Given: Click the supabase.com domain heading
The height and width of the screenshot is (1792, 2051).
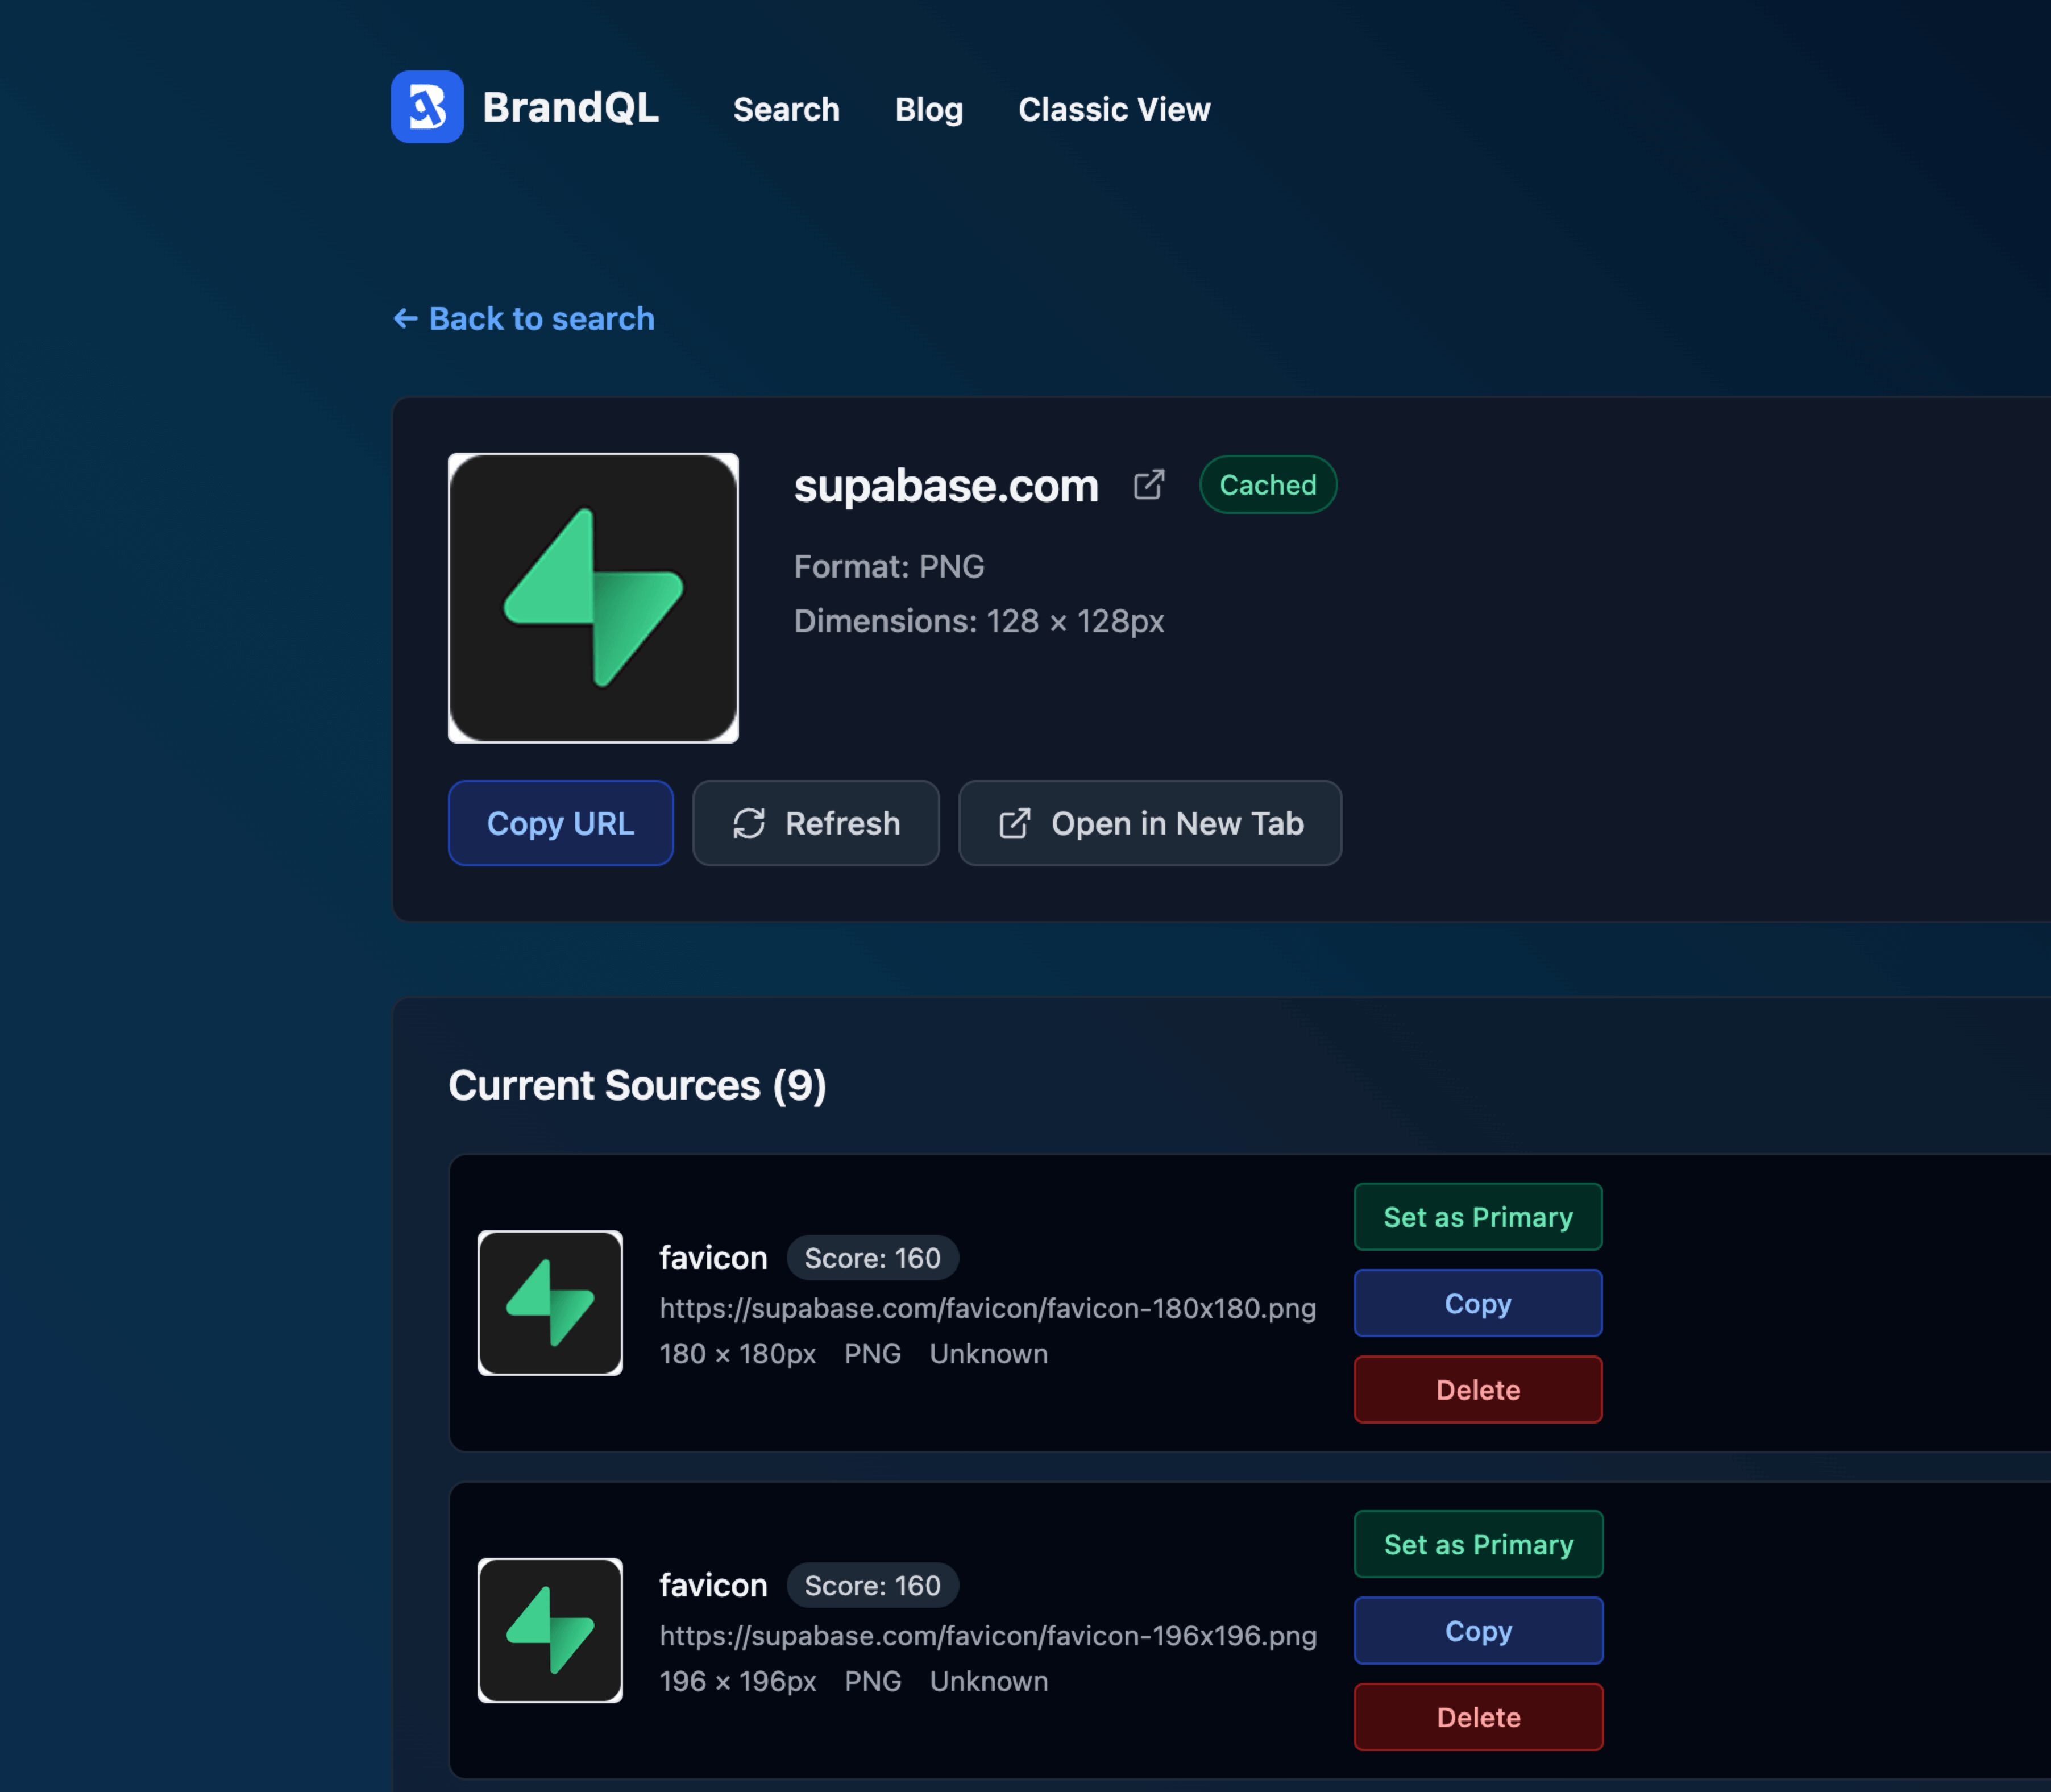Looking at the screenshot, I should pos(946,486).
